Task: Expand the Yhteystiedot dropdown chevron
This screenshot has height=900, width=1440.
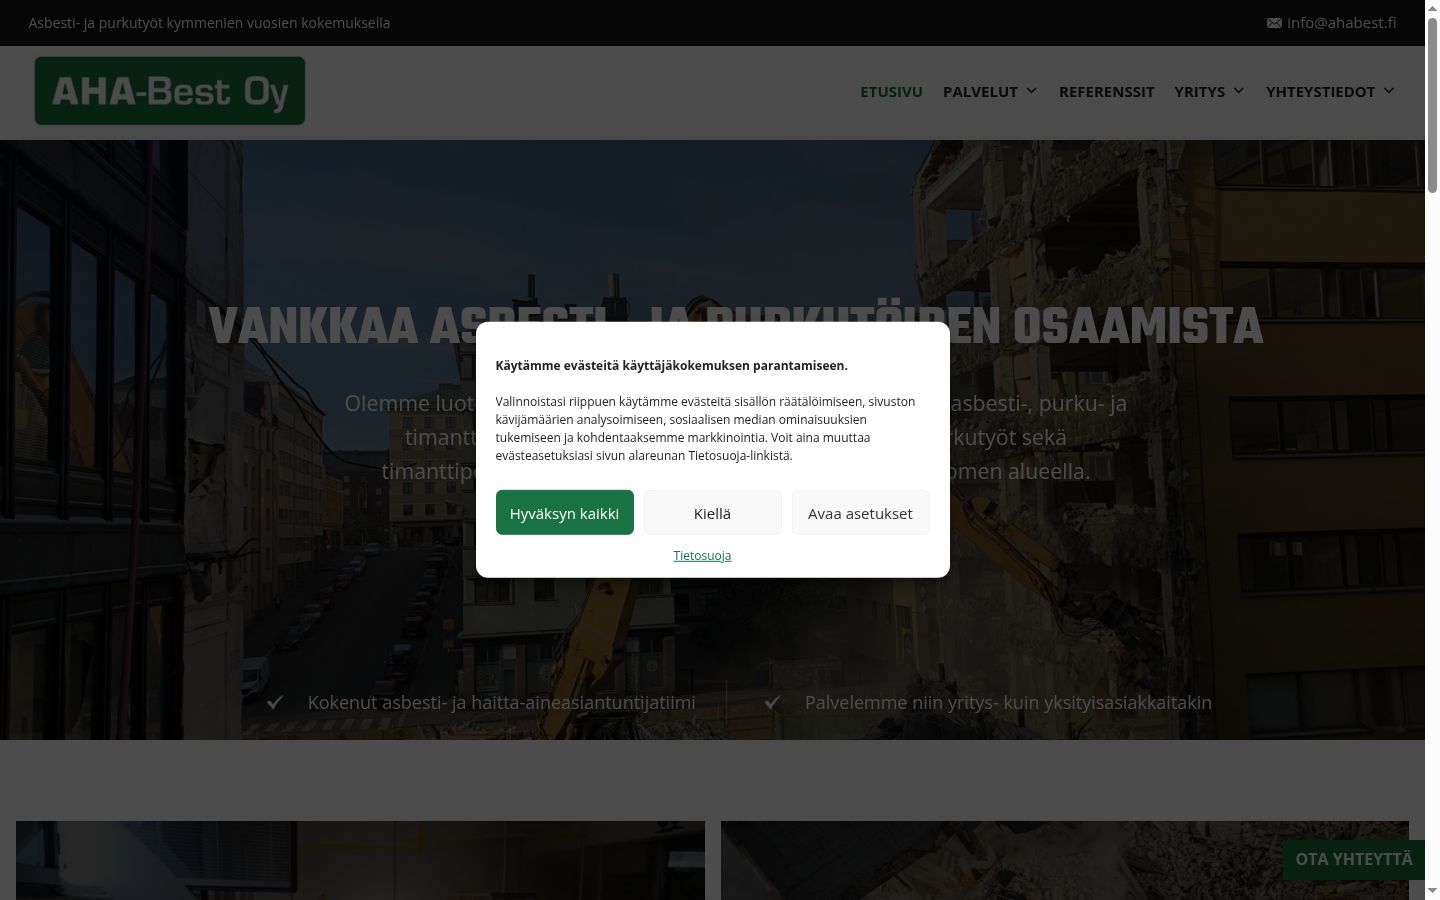Action: pos(1388,91)
